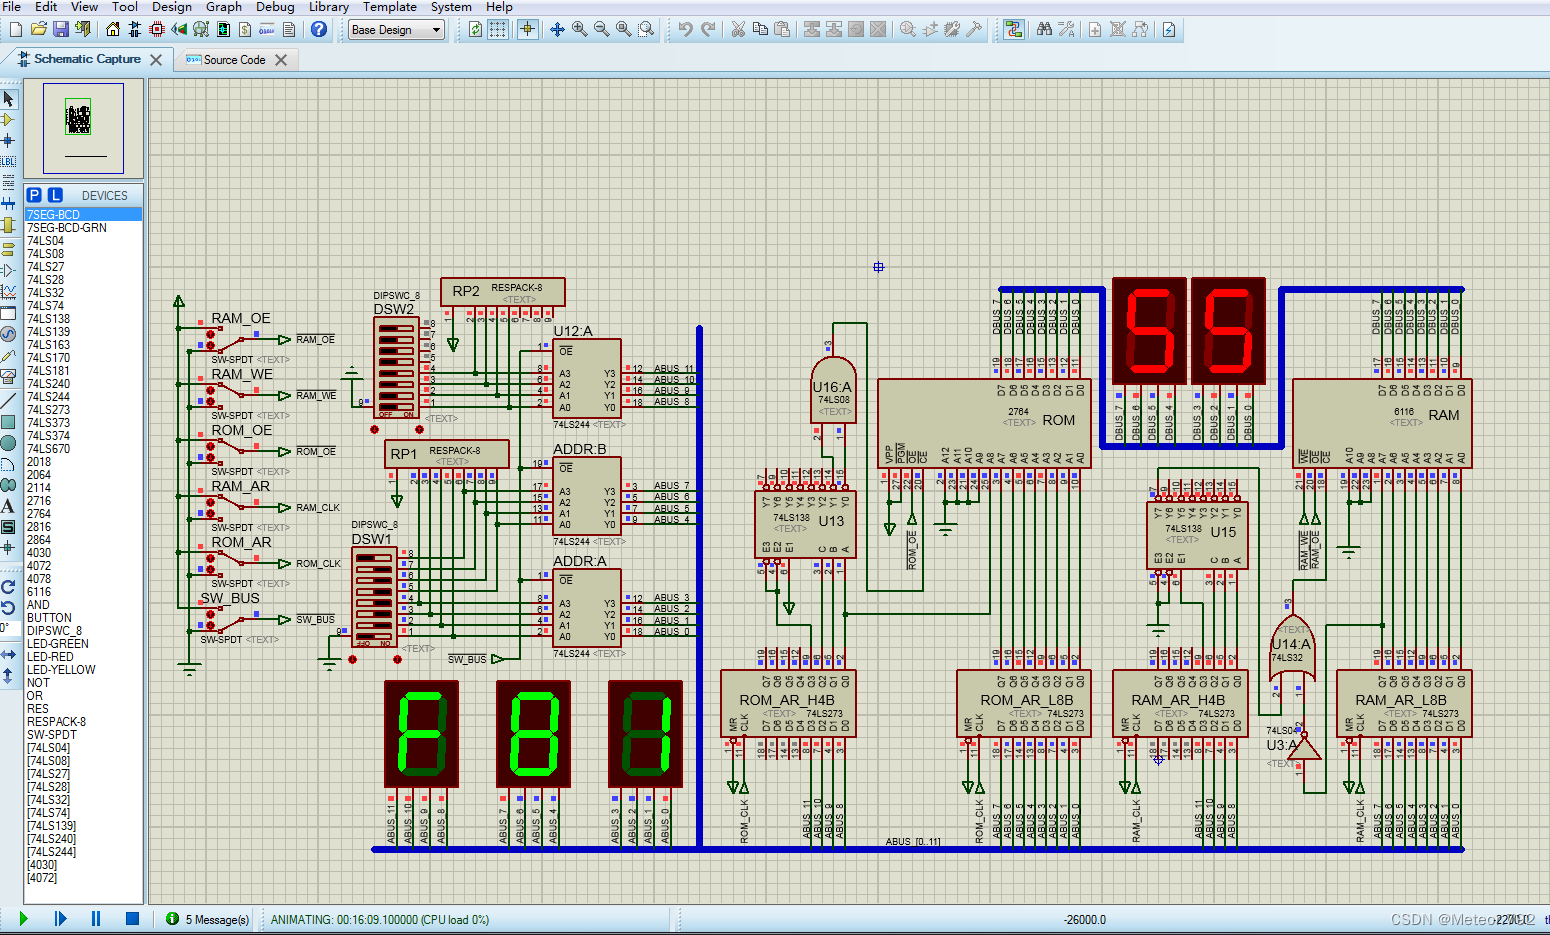
Task: Click the X-mirror horizontal flip icon
Action: pyautogui.click(x=8, y=654)
